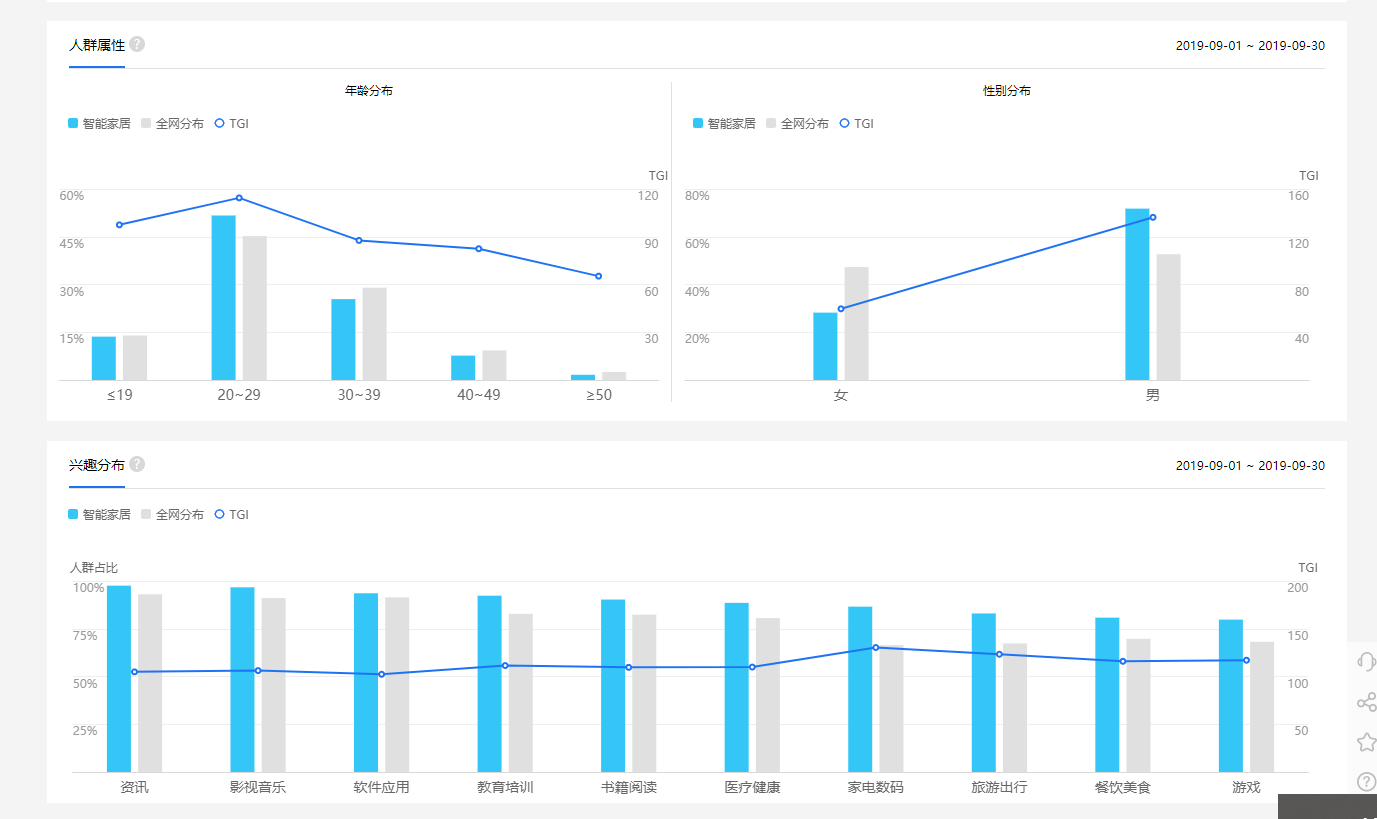Image resolution: width=1377 pixels, height=819 pixels.
Task: Toggle 全网分布 legend in age distribution chart
Action: (x=172, y=124)
